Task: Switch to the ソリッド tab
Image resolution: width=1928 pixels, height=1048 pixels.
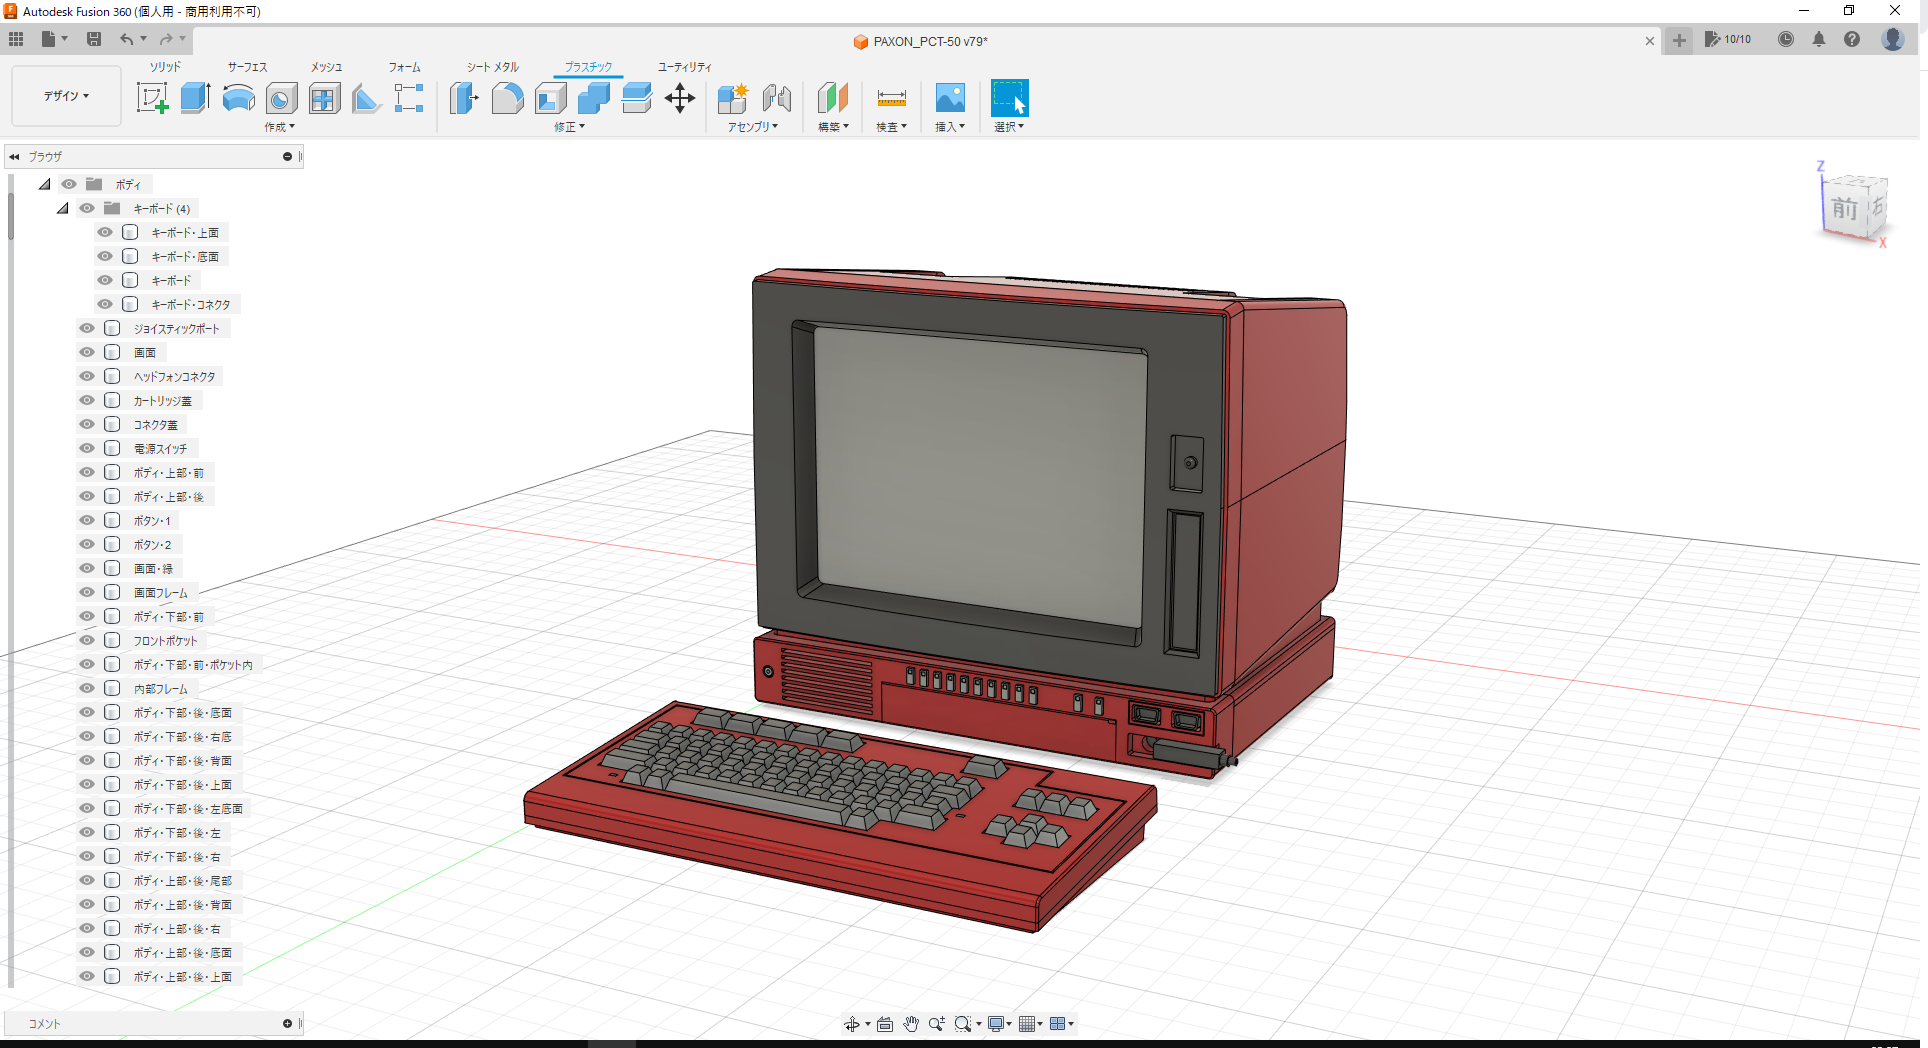Action: 165,67
